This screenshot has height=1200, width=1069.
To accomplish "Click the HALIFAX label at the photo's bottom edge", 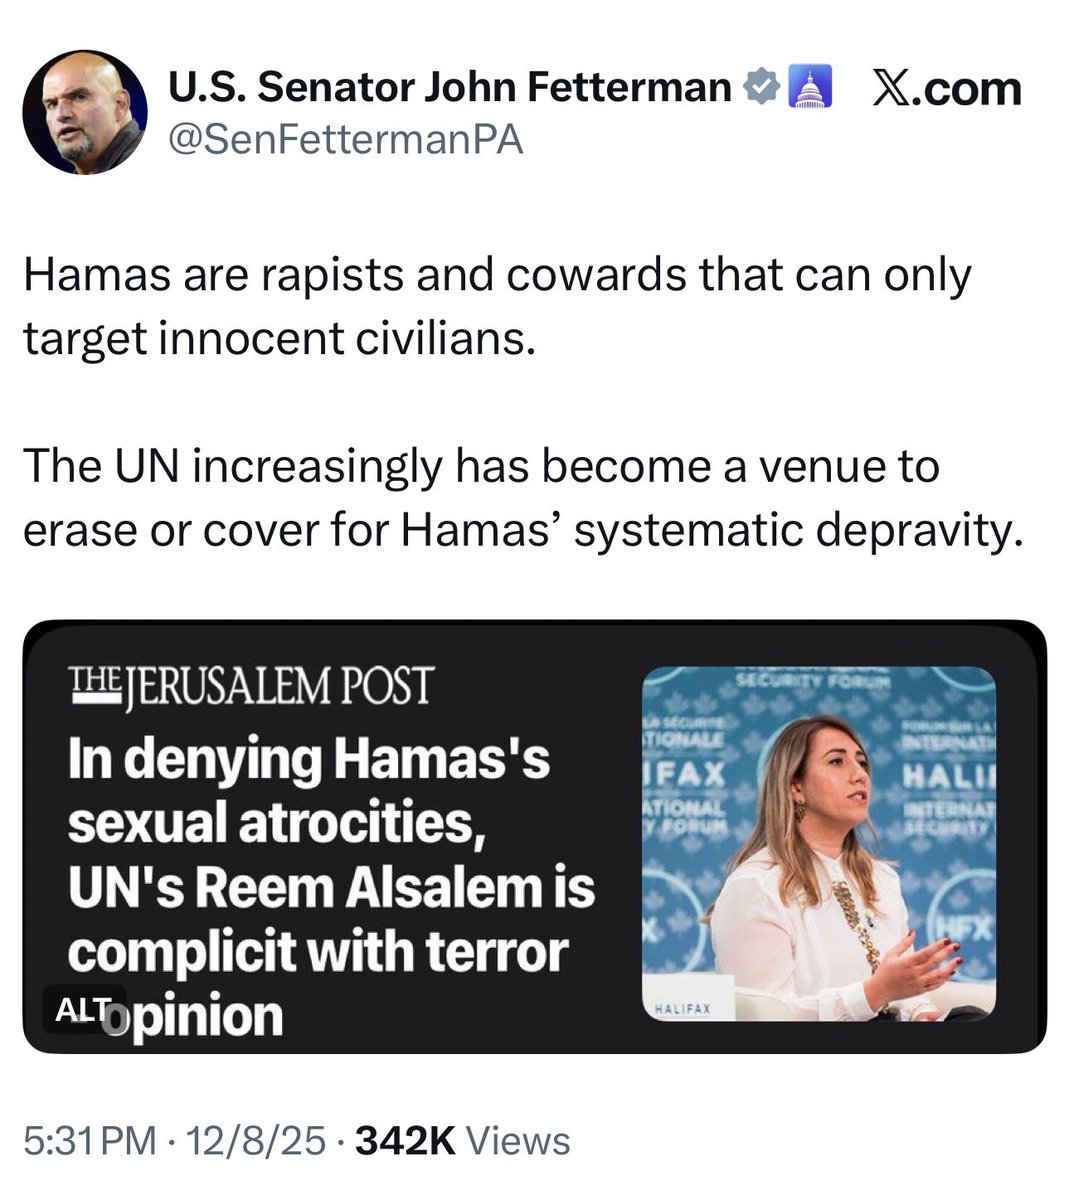I will pos(685,1009).
